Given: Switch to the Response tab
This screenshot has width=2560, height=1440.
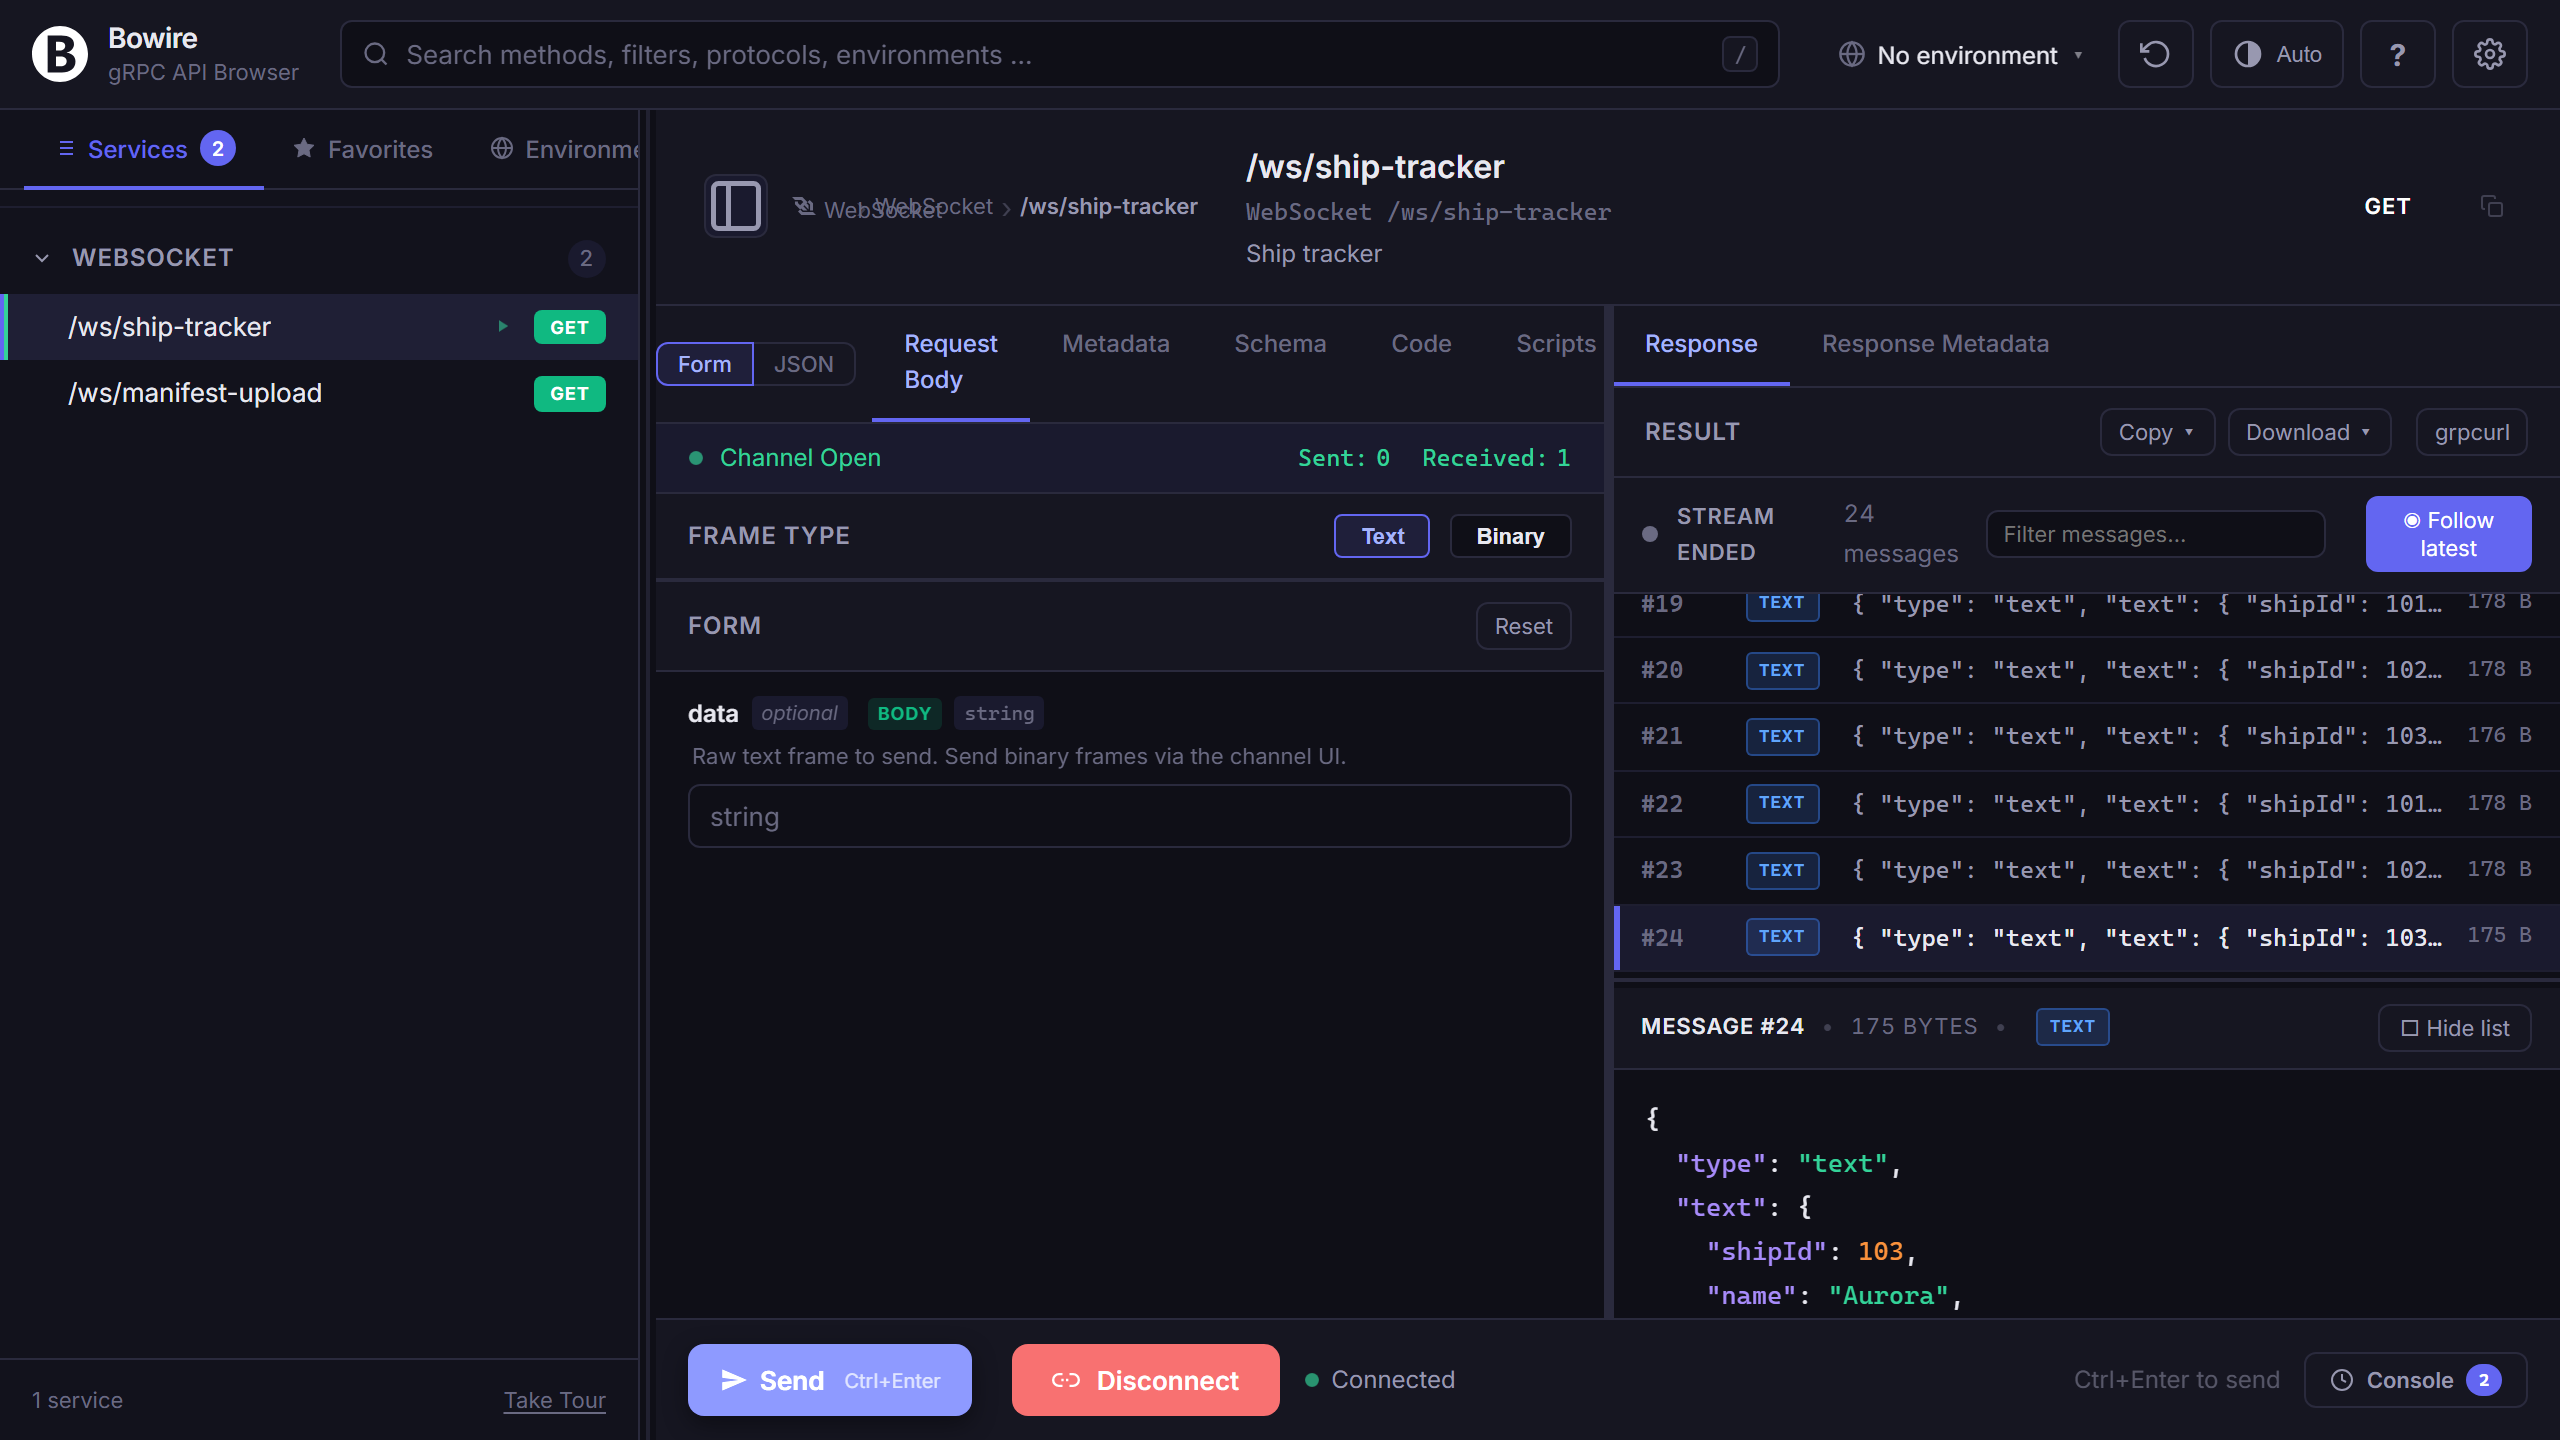Looking at the screenshot, I should coord(1701,343).
